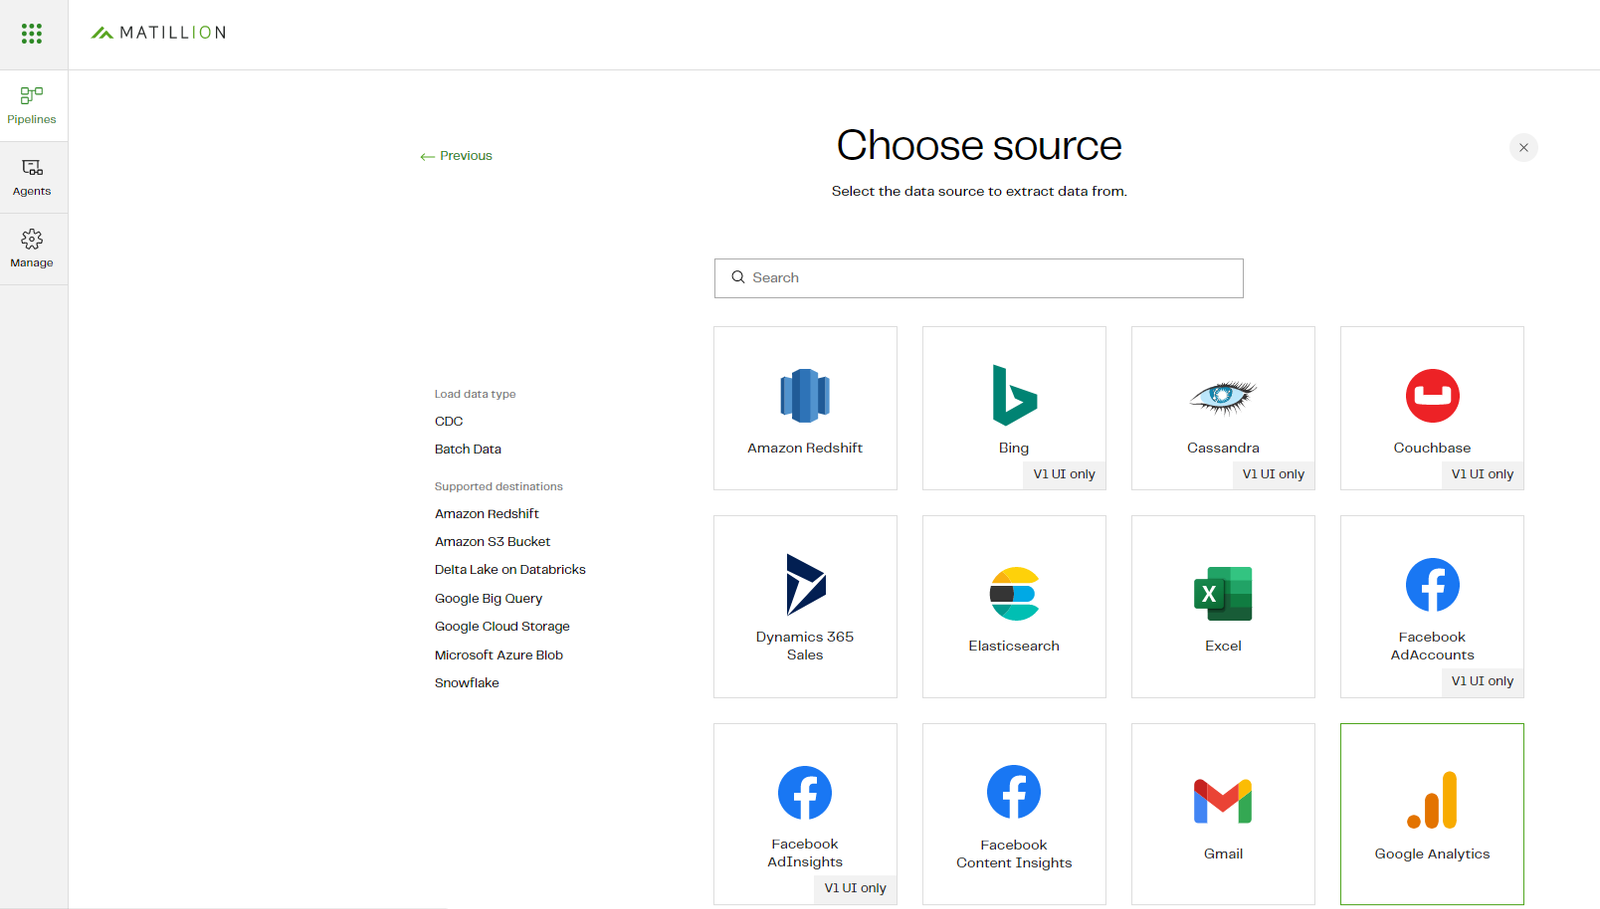The height and width of the screenshot is (909, 1600).
Task: Click V1 UI only badge on Facebook AdInsights
Action: (x=855, y=888)
